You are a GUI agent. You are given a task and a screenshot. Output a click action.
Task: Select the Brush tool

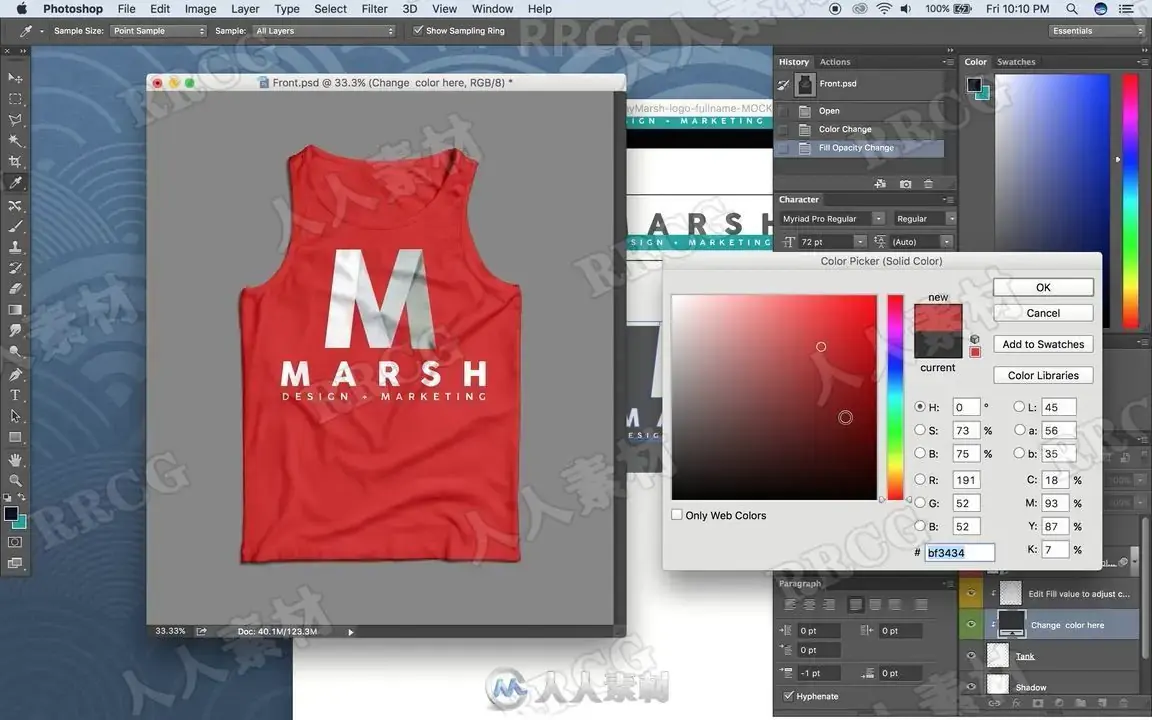click(x=15, y=226)
